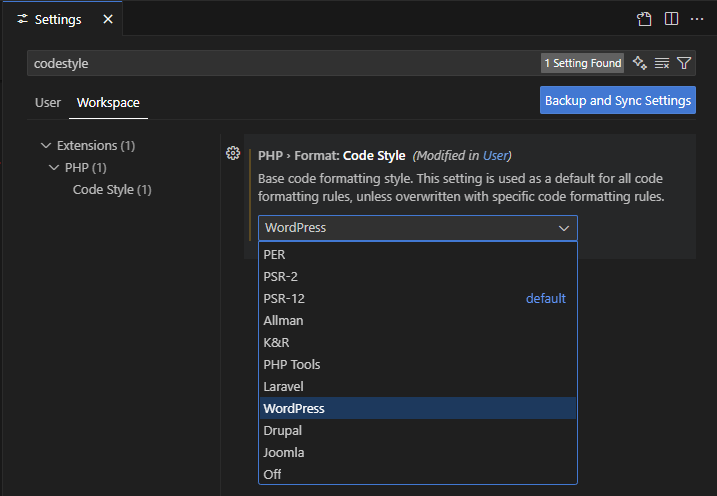The image size is (717, 496).
Task: Open More Actions ellipsis menu
Action: (x=697, y=19)
